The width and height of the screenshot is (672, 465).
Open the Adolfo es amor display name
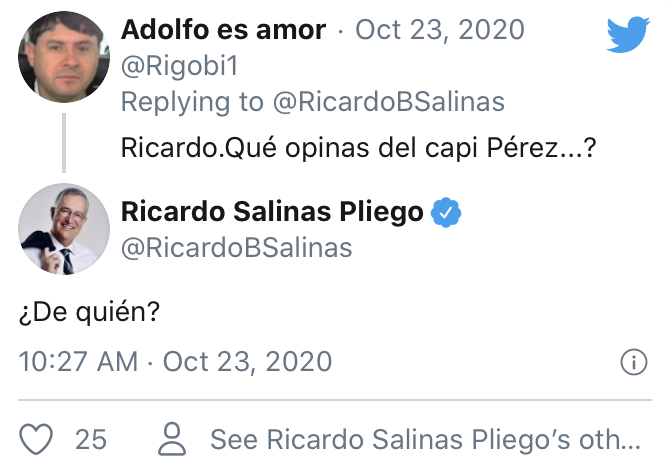223,30
